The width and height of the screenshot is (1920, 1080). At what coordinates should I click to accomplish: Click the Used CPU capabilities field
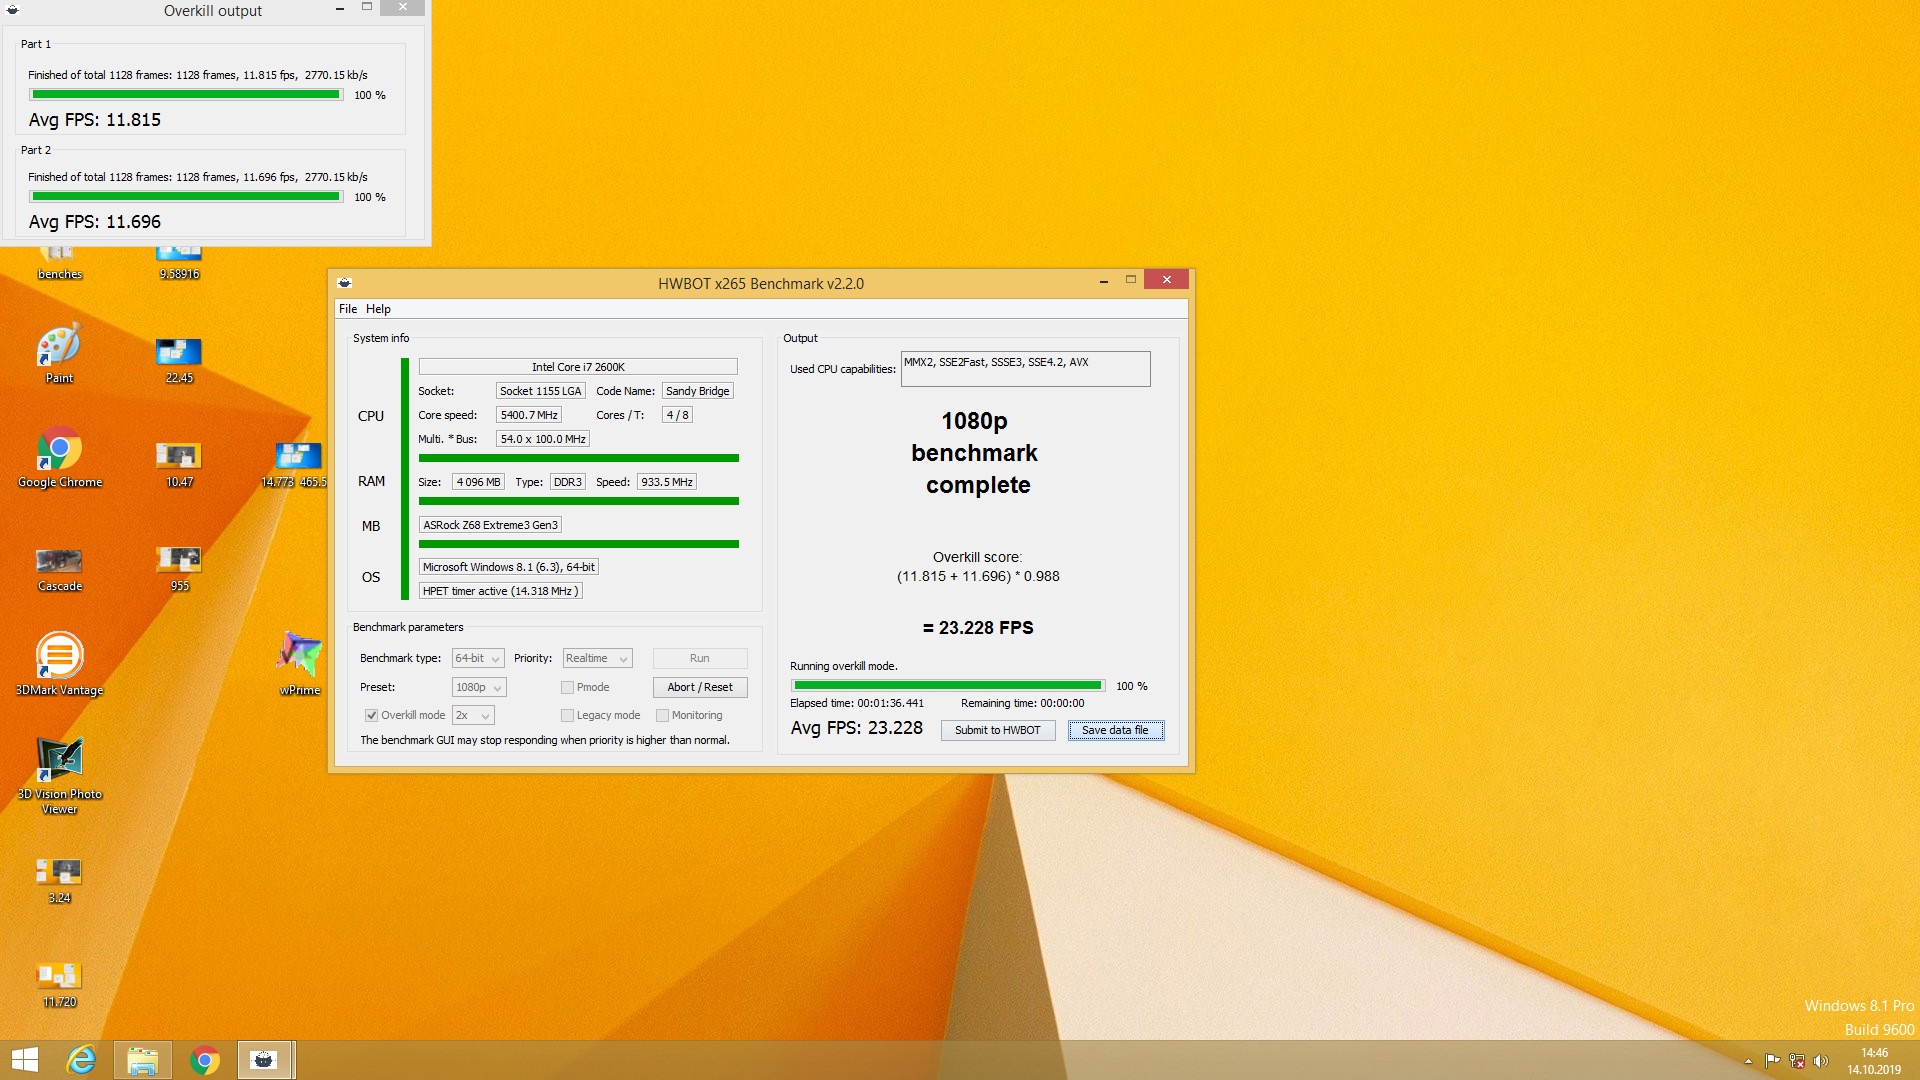click(1025, 369)
